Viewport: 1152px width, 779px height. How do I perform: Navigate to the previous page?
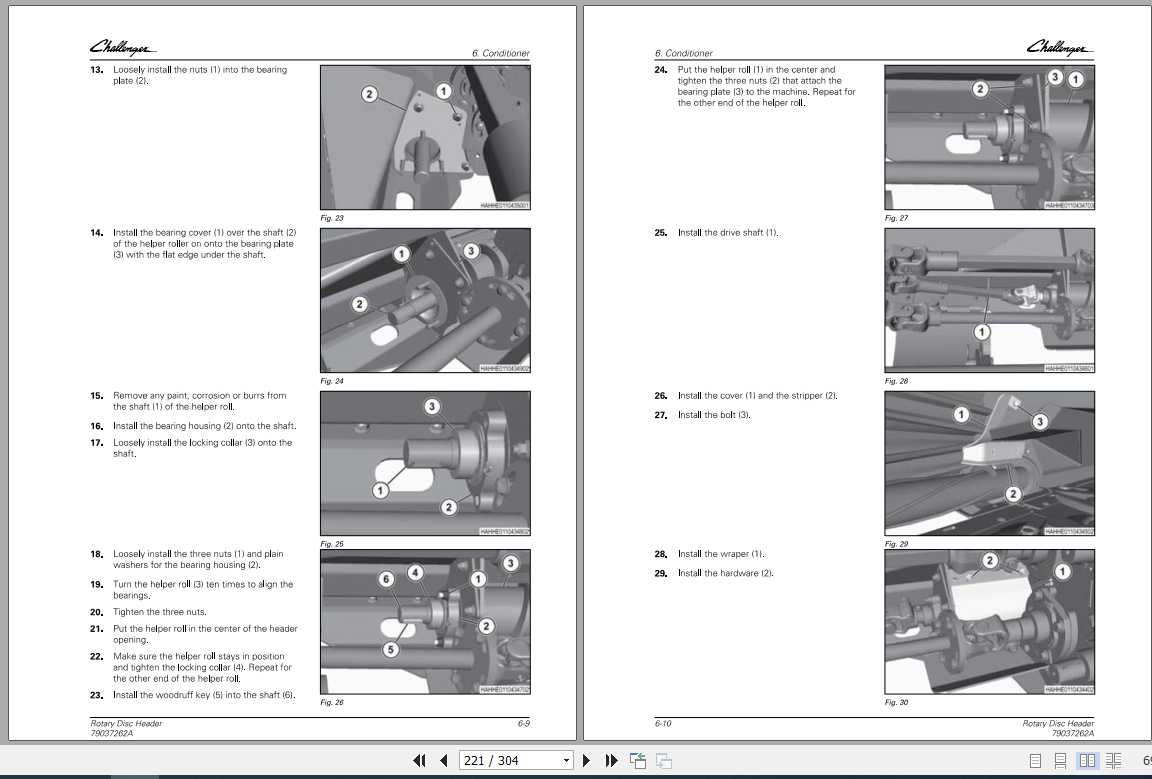(443, 760)
